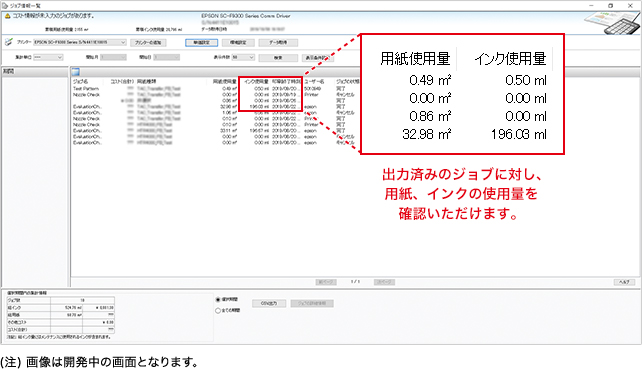Image resolution: width=642 pixels, height=369 pixels.
Task: Click the プリンターの追加 add printer button
Action: pos(148,43)
